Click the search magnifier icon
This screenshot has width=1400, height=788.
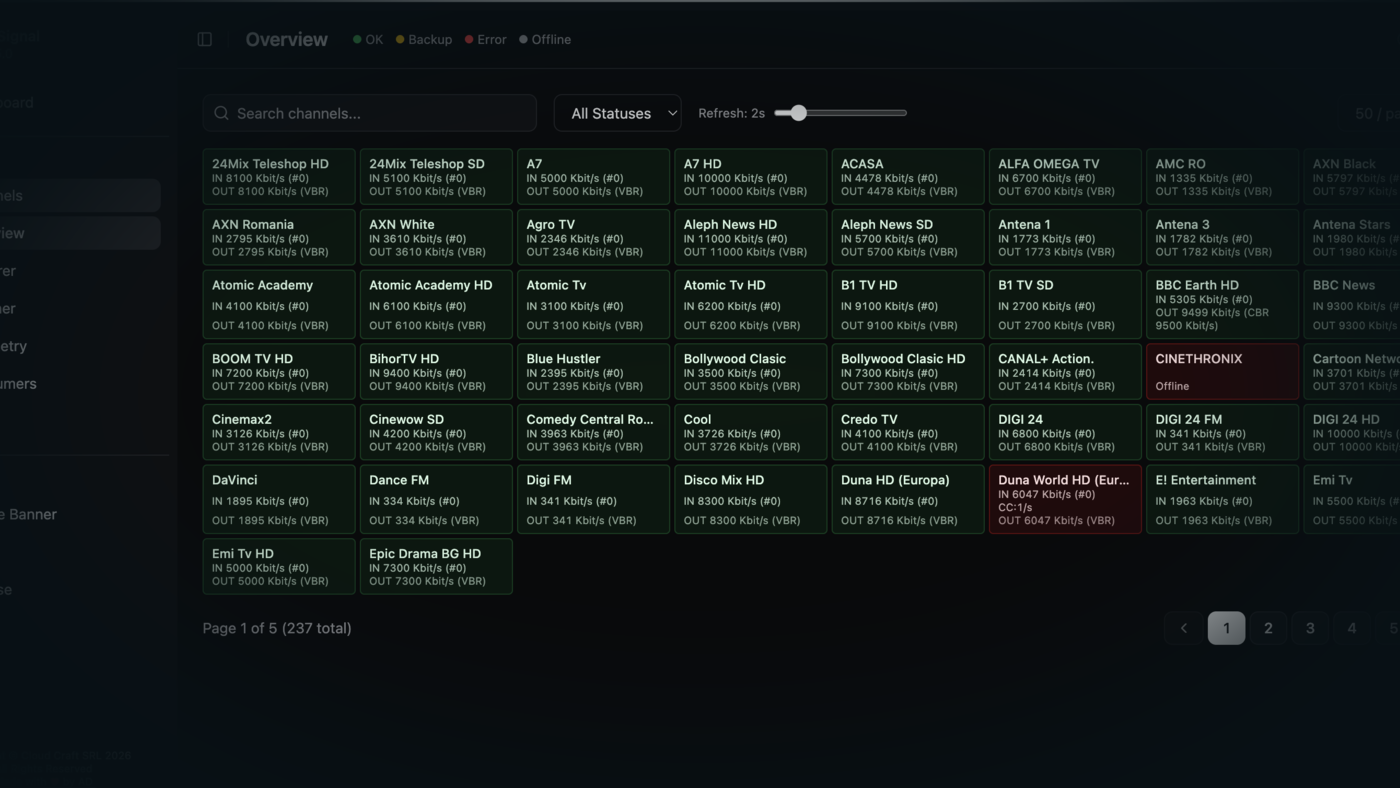pos(221,113)
